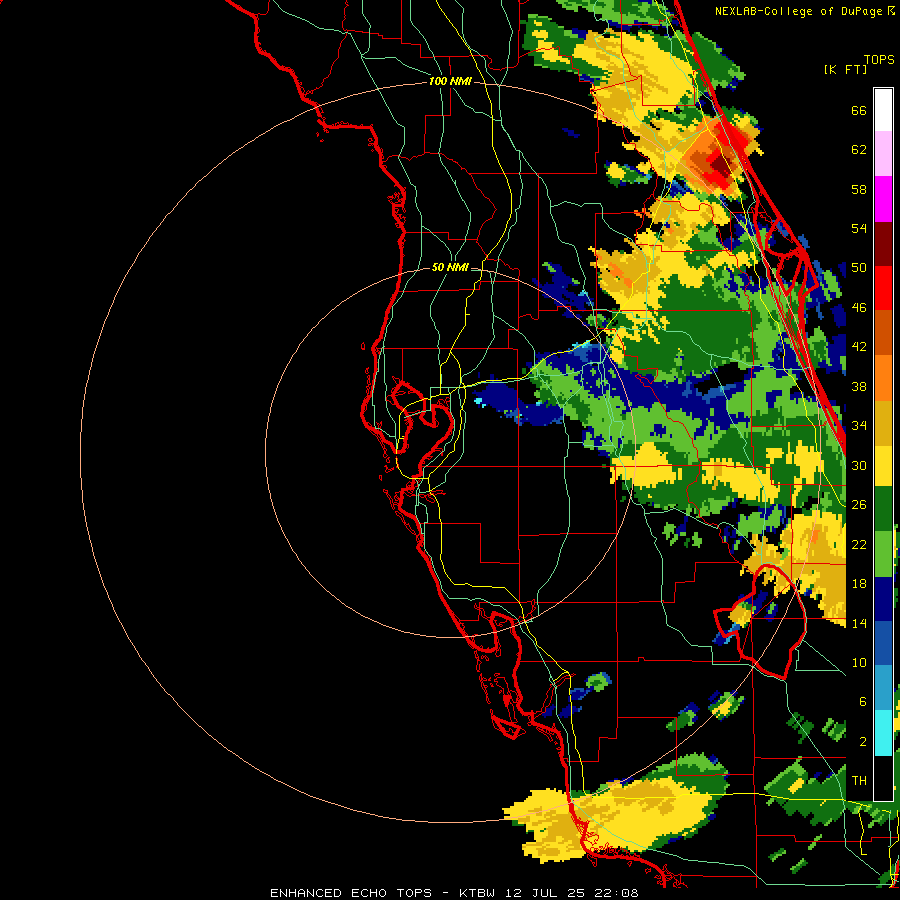This screenshot has width=900, height=900.
Task: Pick the navy blue legend swatch
Action: point(883,599)
